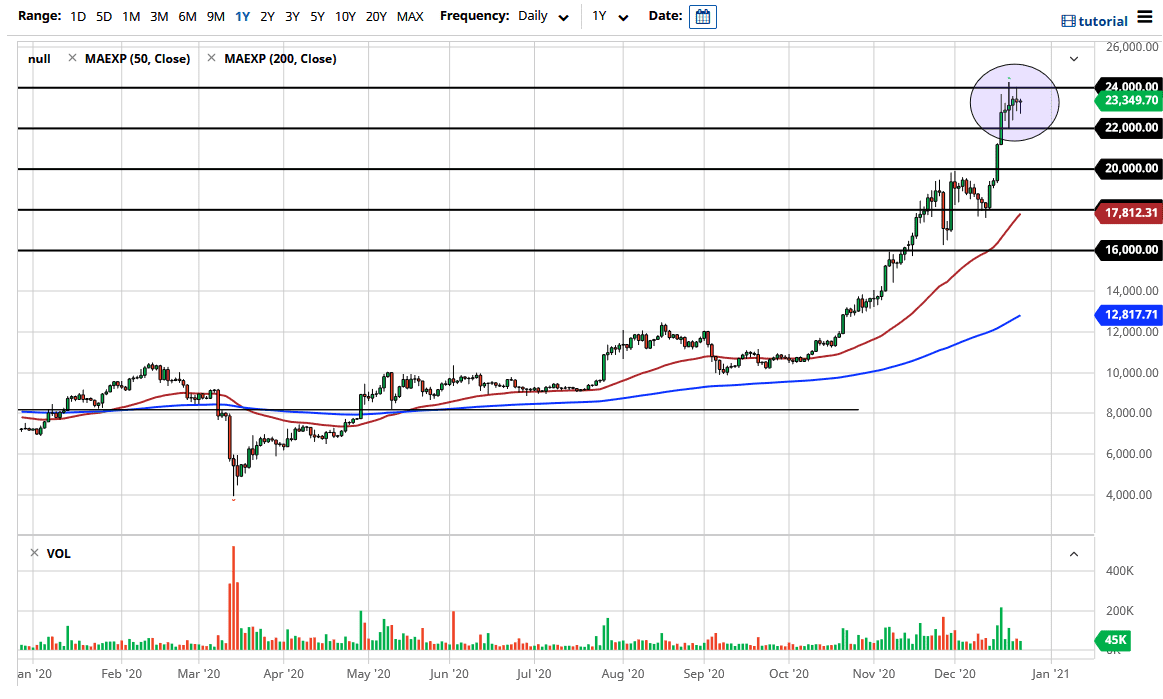Click the tallest March volume spike bar
The image size is (1163, 699).
pyautogui.click(x=234, y=598)
